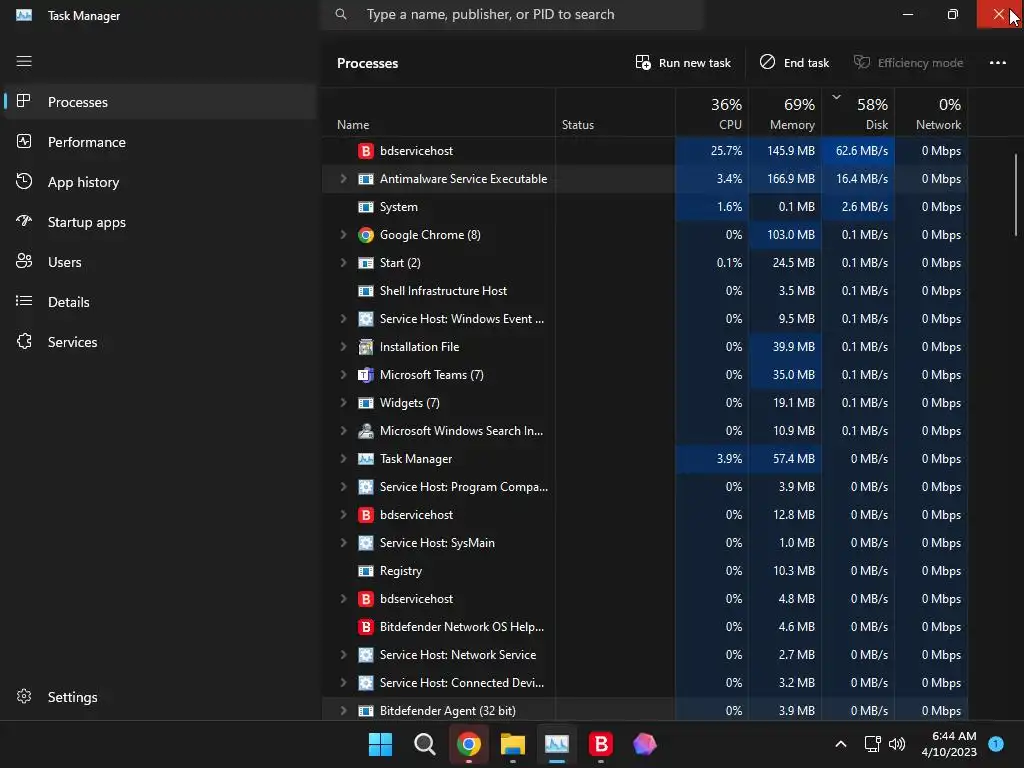Click the Bitdefender Network OS Helper icon
This screenshot has height=768, width=1024.
(x=366, y=627)
